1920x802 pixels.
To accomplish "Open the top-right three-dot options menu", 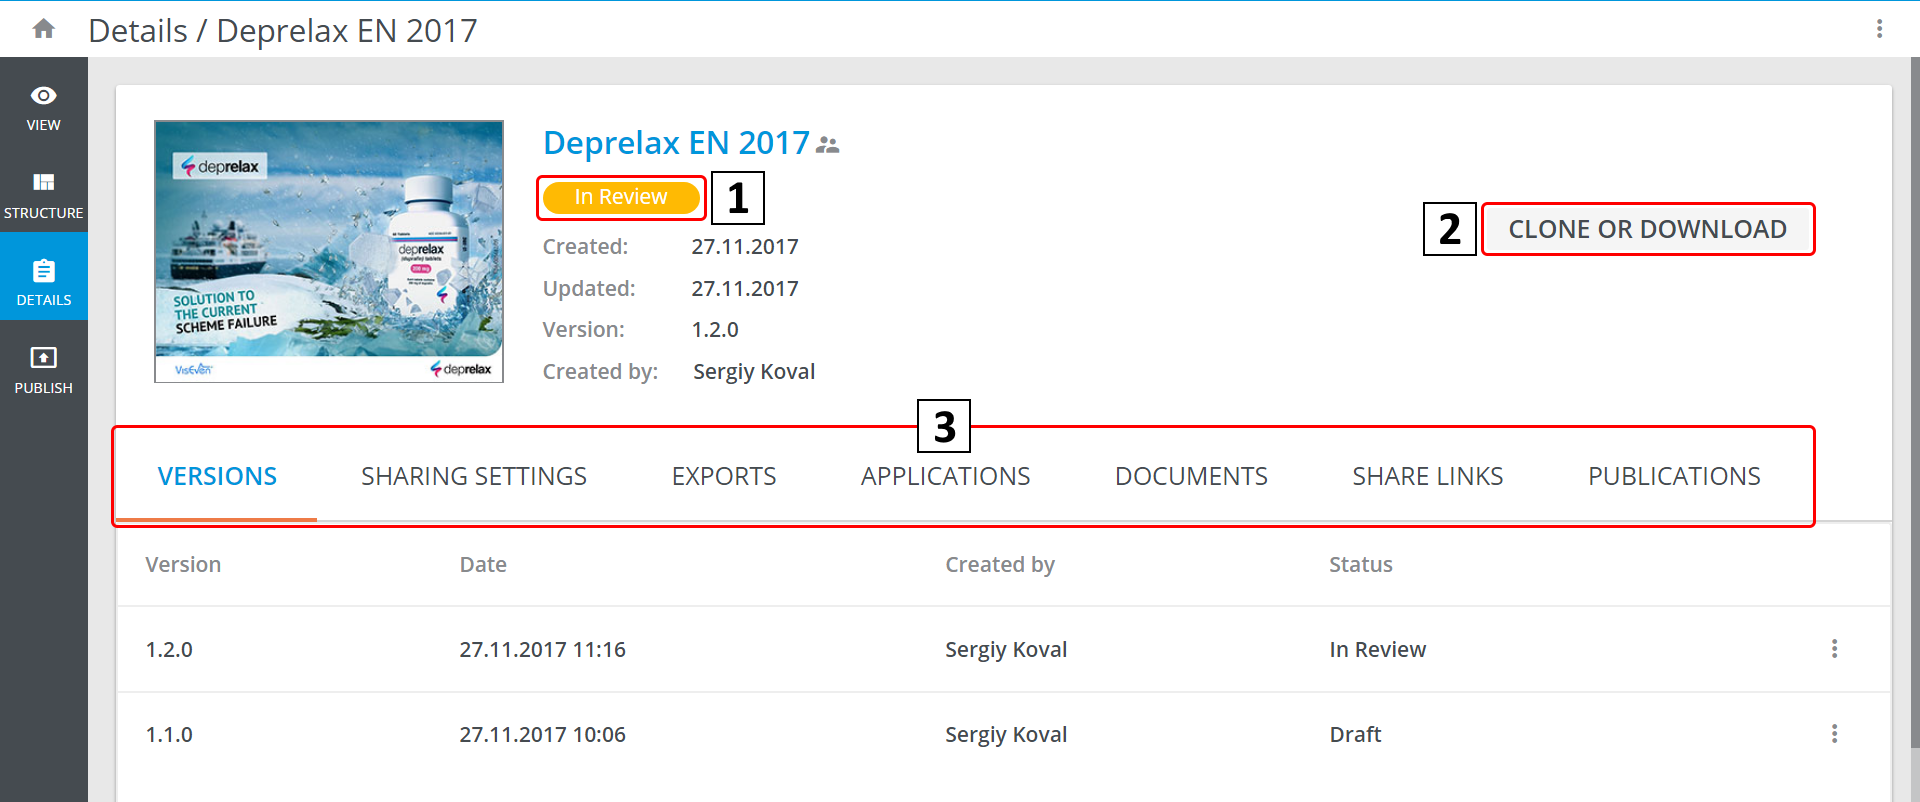I will [x=1879, y=29].
